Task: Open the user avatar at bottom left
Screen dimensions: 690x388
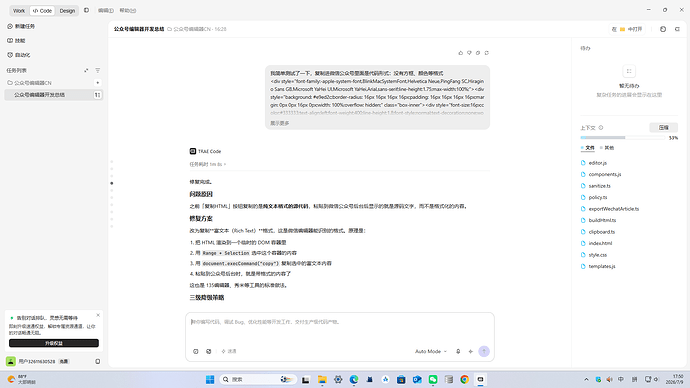Action: (x=11, y=361)
